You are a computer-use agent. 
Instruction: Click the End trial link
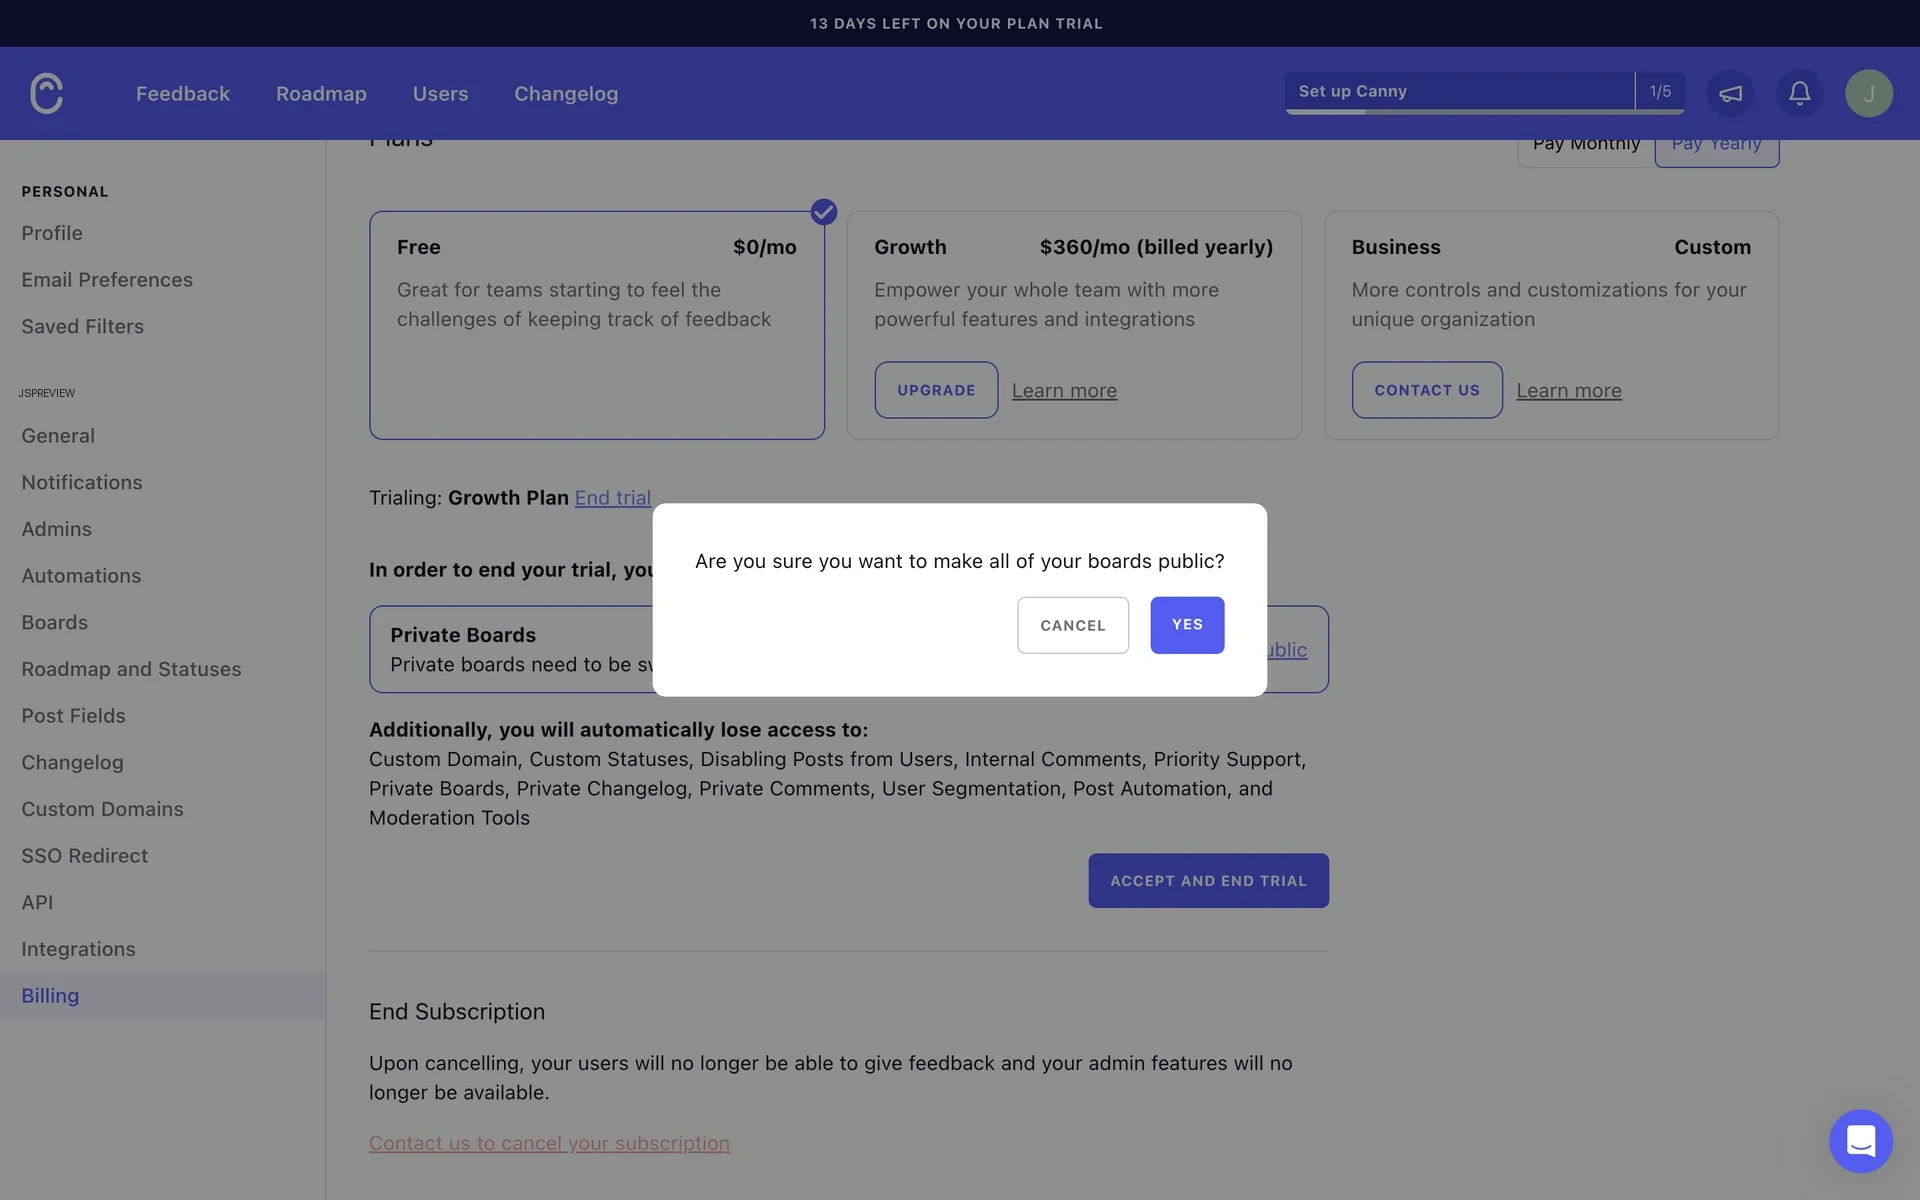[x=612, y=498]
